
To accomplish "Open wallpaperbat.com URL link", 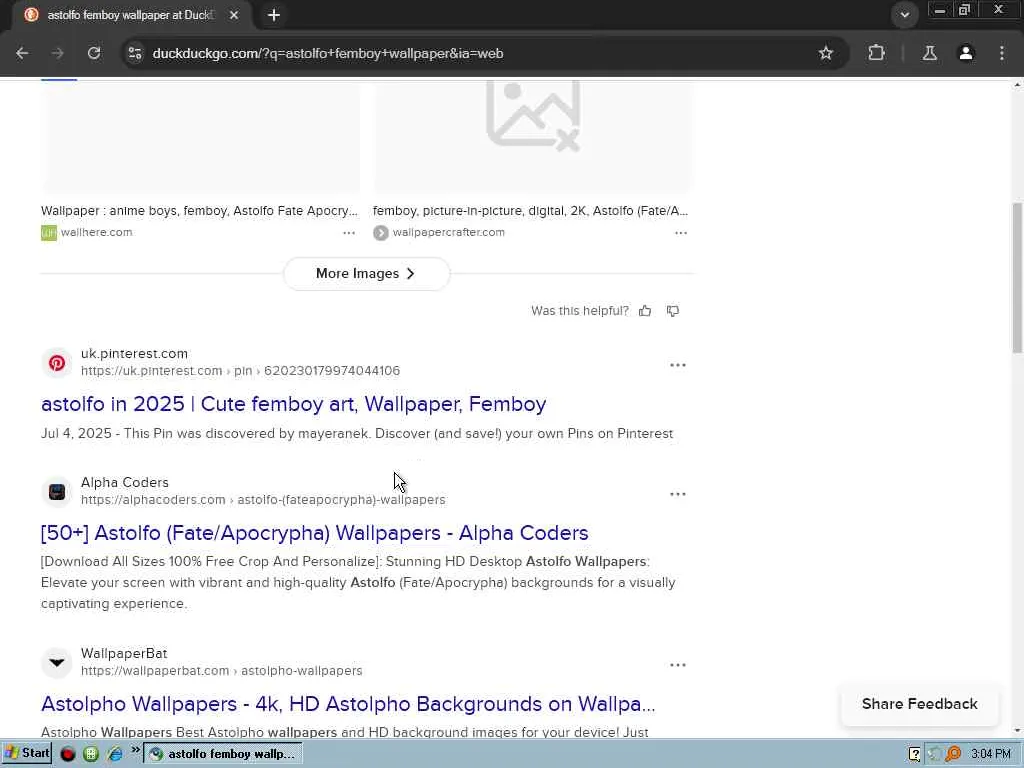I will [x=221, y=671].
